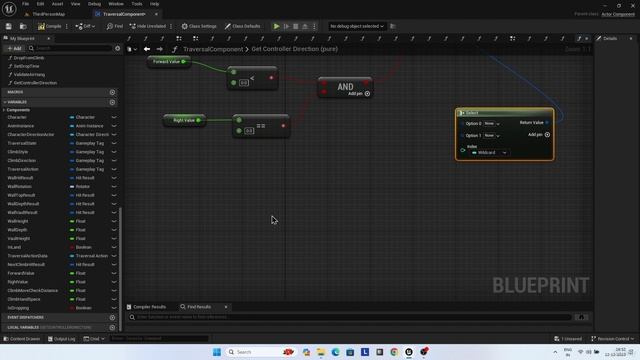The width and height of the screenshot is (640, 360).
Task: Click TraversalComponent in the breadcrumb
Action: (x=213, y=49)
